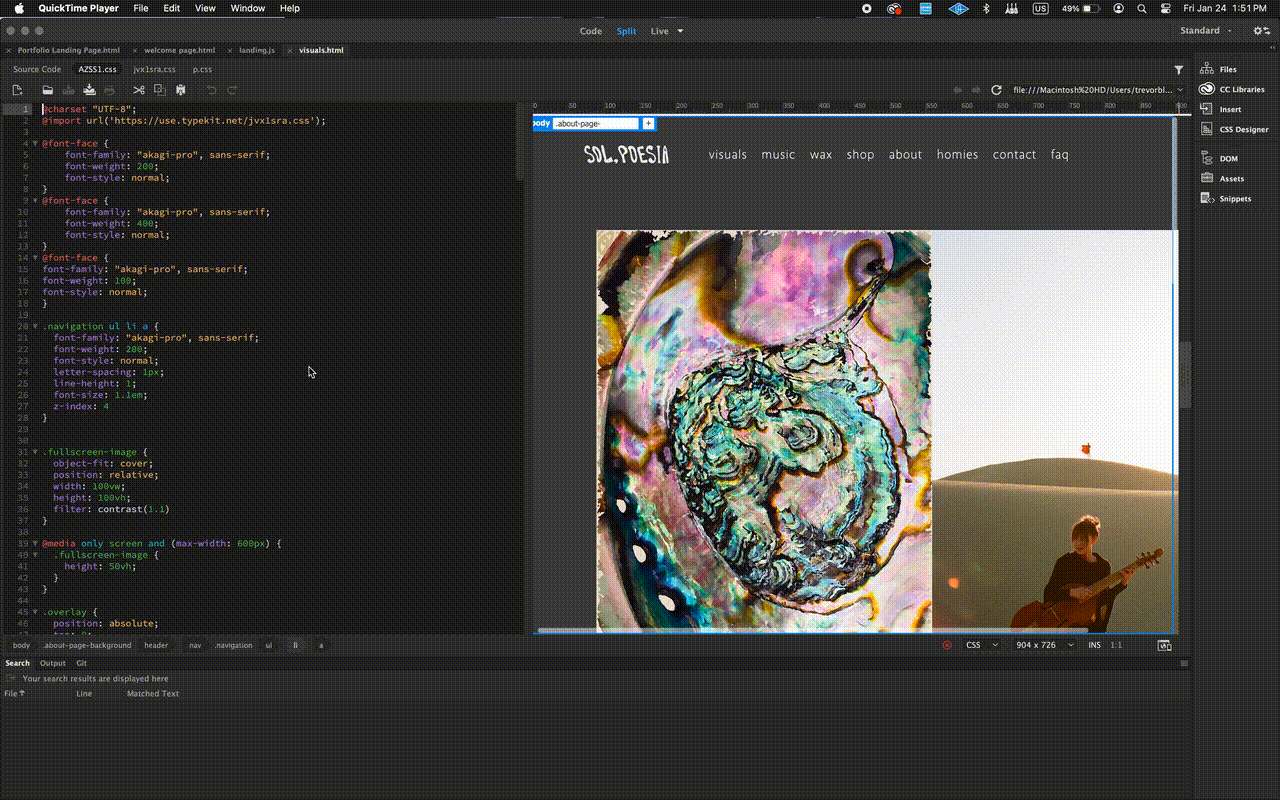
Task: Switch to Code view
Action: (591, 31)
